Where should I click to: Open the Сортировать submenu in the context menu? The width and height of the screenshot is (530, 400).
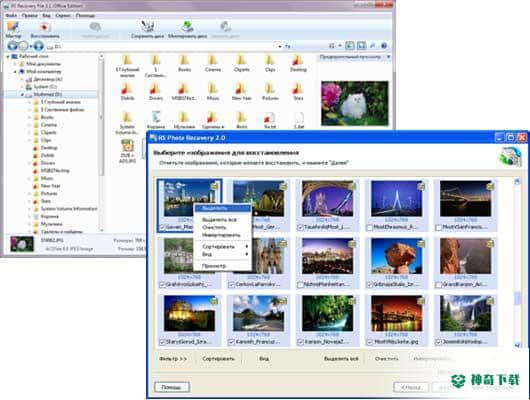pos(222,246)
